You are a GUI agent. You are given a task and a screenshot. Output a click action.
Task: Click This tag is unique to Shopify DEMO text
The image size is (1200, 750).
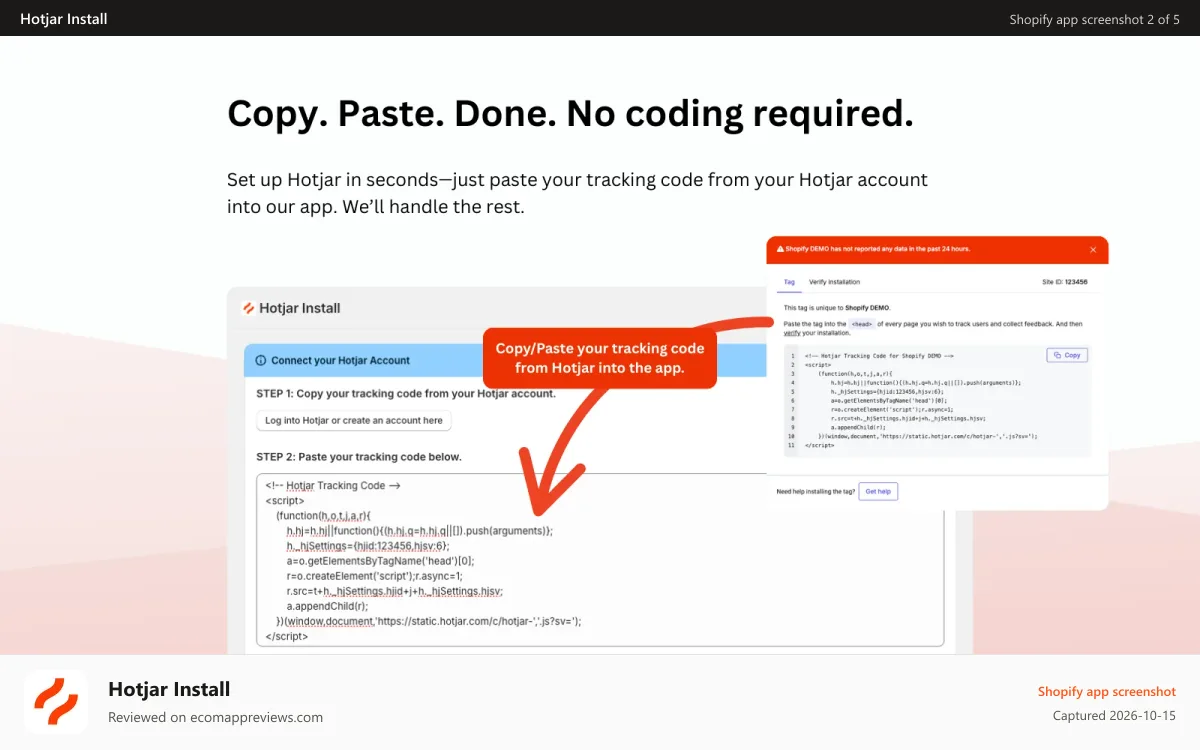click(837, 308)
